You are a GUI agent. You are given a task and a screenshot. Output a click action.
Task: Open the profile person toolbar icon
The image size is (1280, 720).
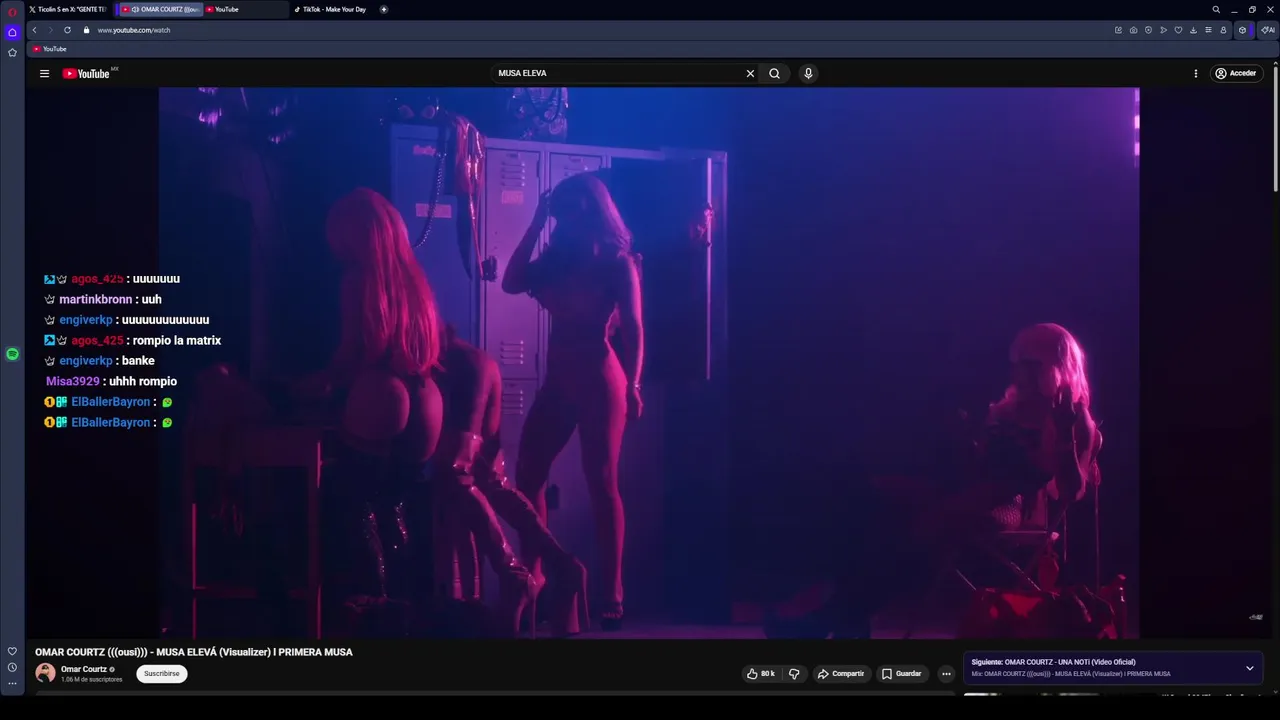pos(1223,30)
